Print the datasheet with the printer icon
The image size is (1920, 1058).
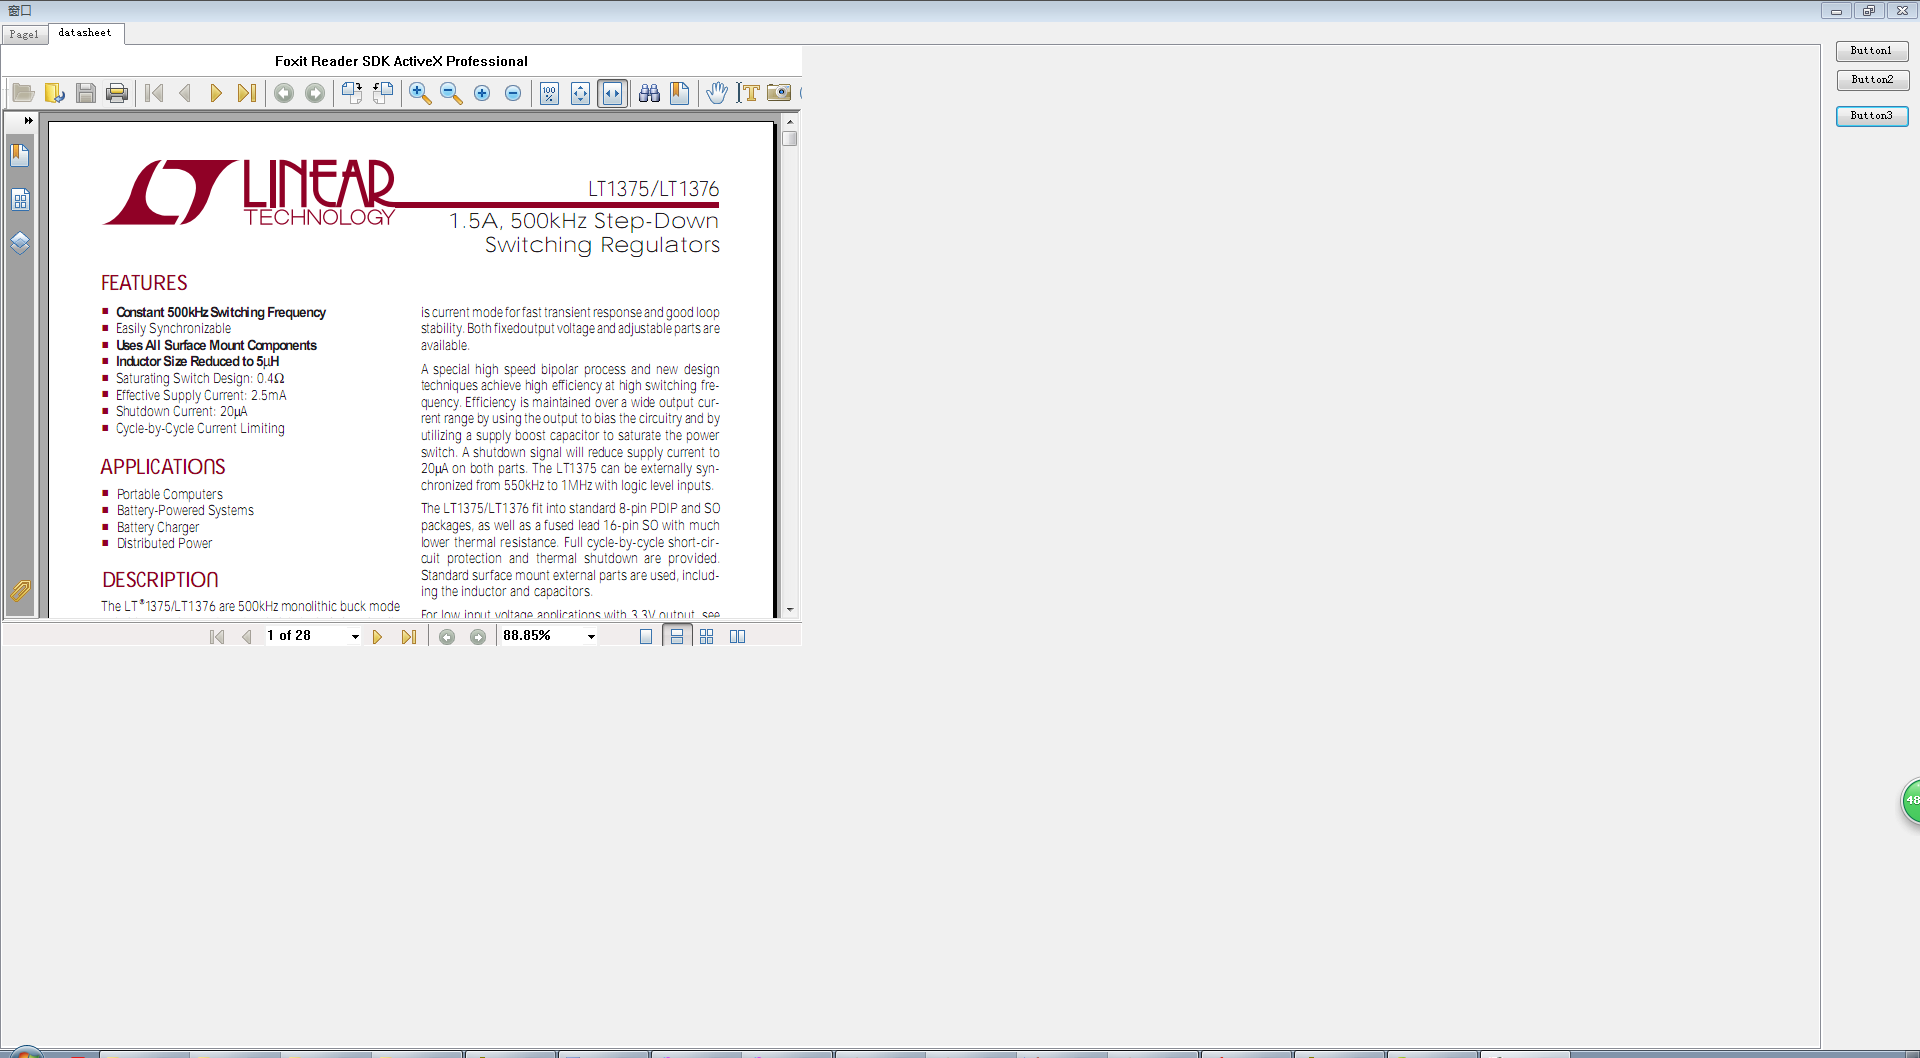click(x=117, y=93)
